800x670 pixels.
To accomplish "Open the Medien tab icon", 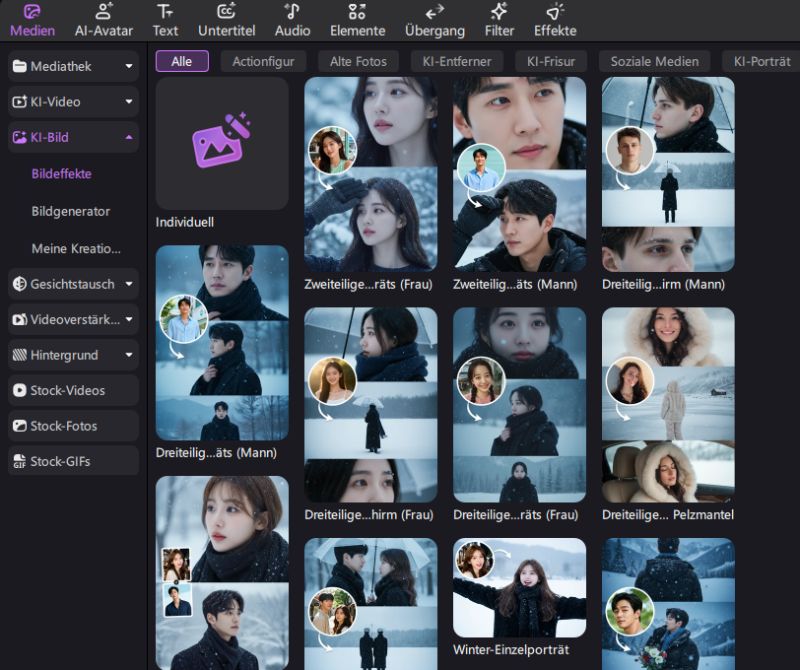I will pyautogui.click(x=32, y=13).
